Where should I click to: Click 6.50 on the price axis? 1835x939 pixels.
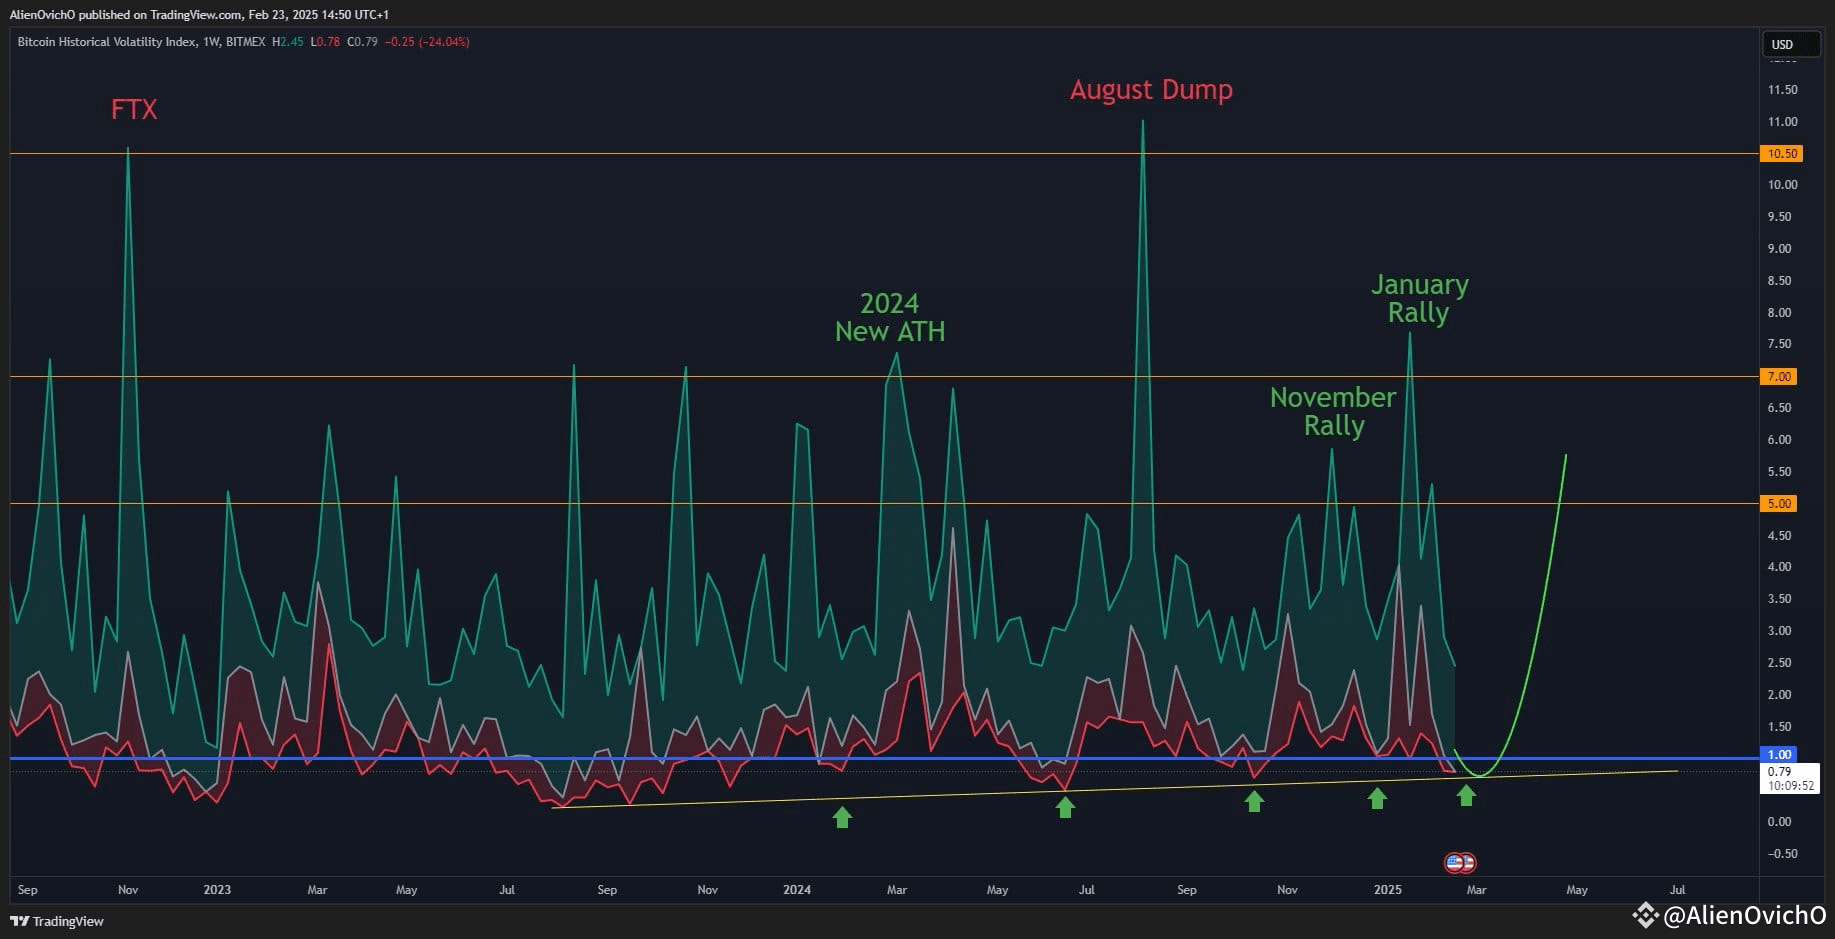(x=1779, y=408)
